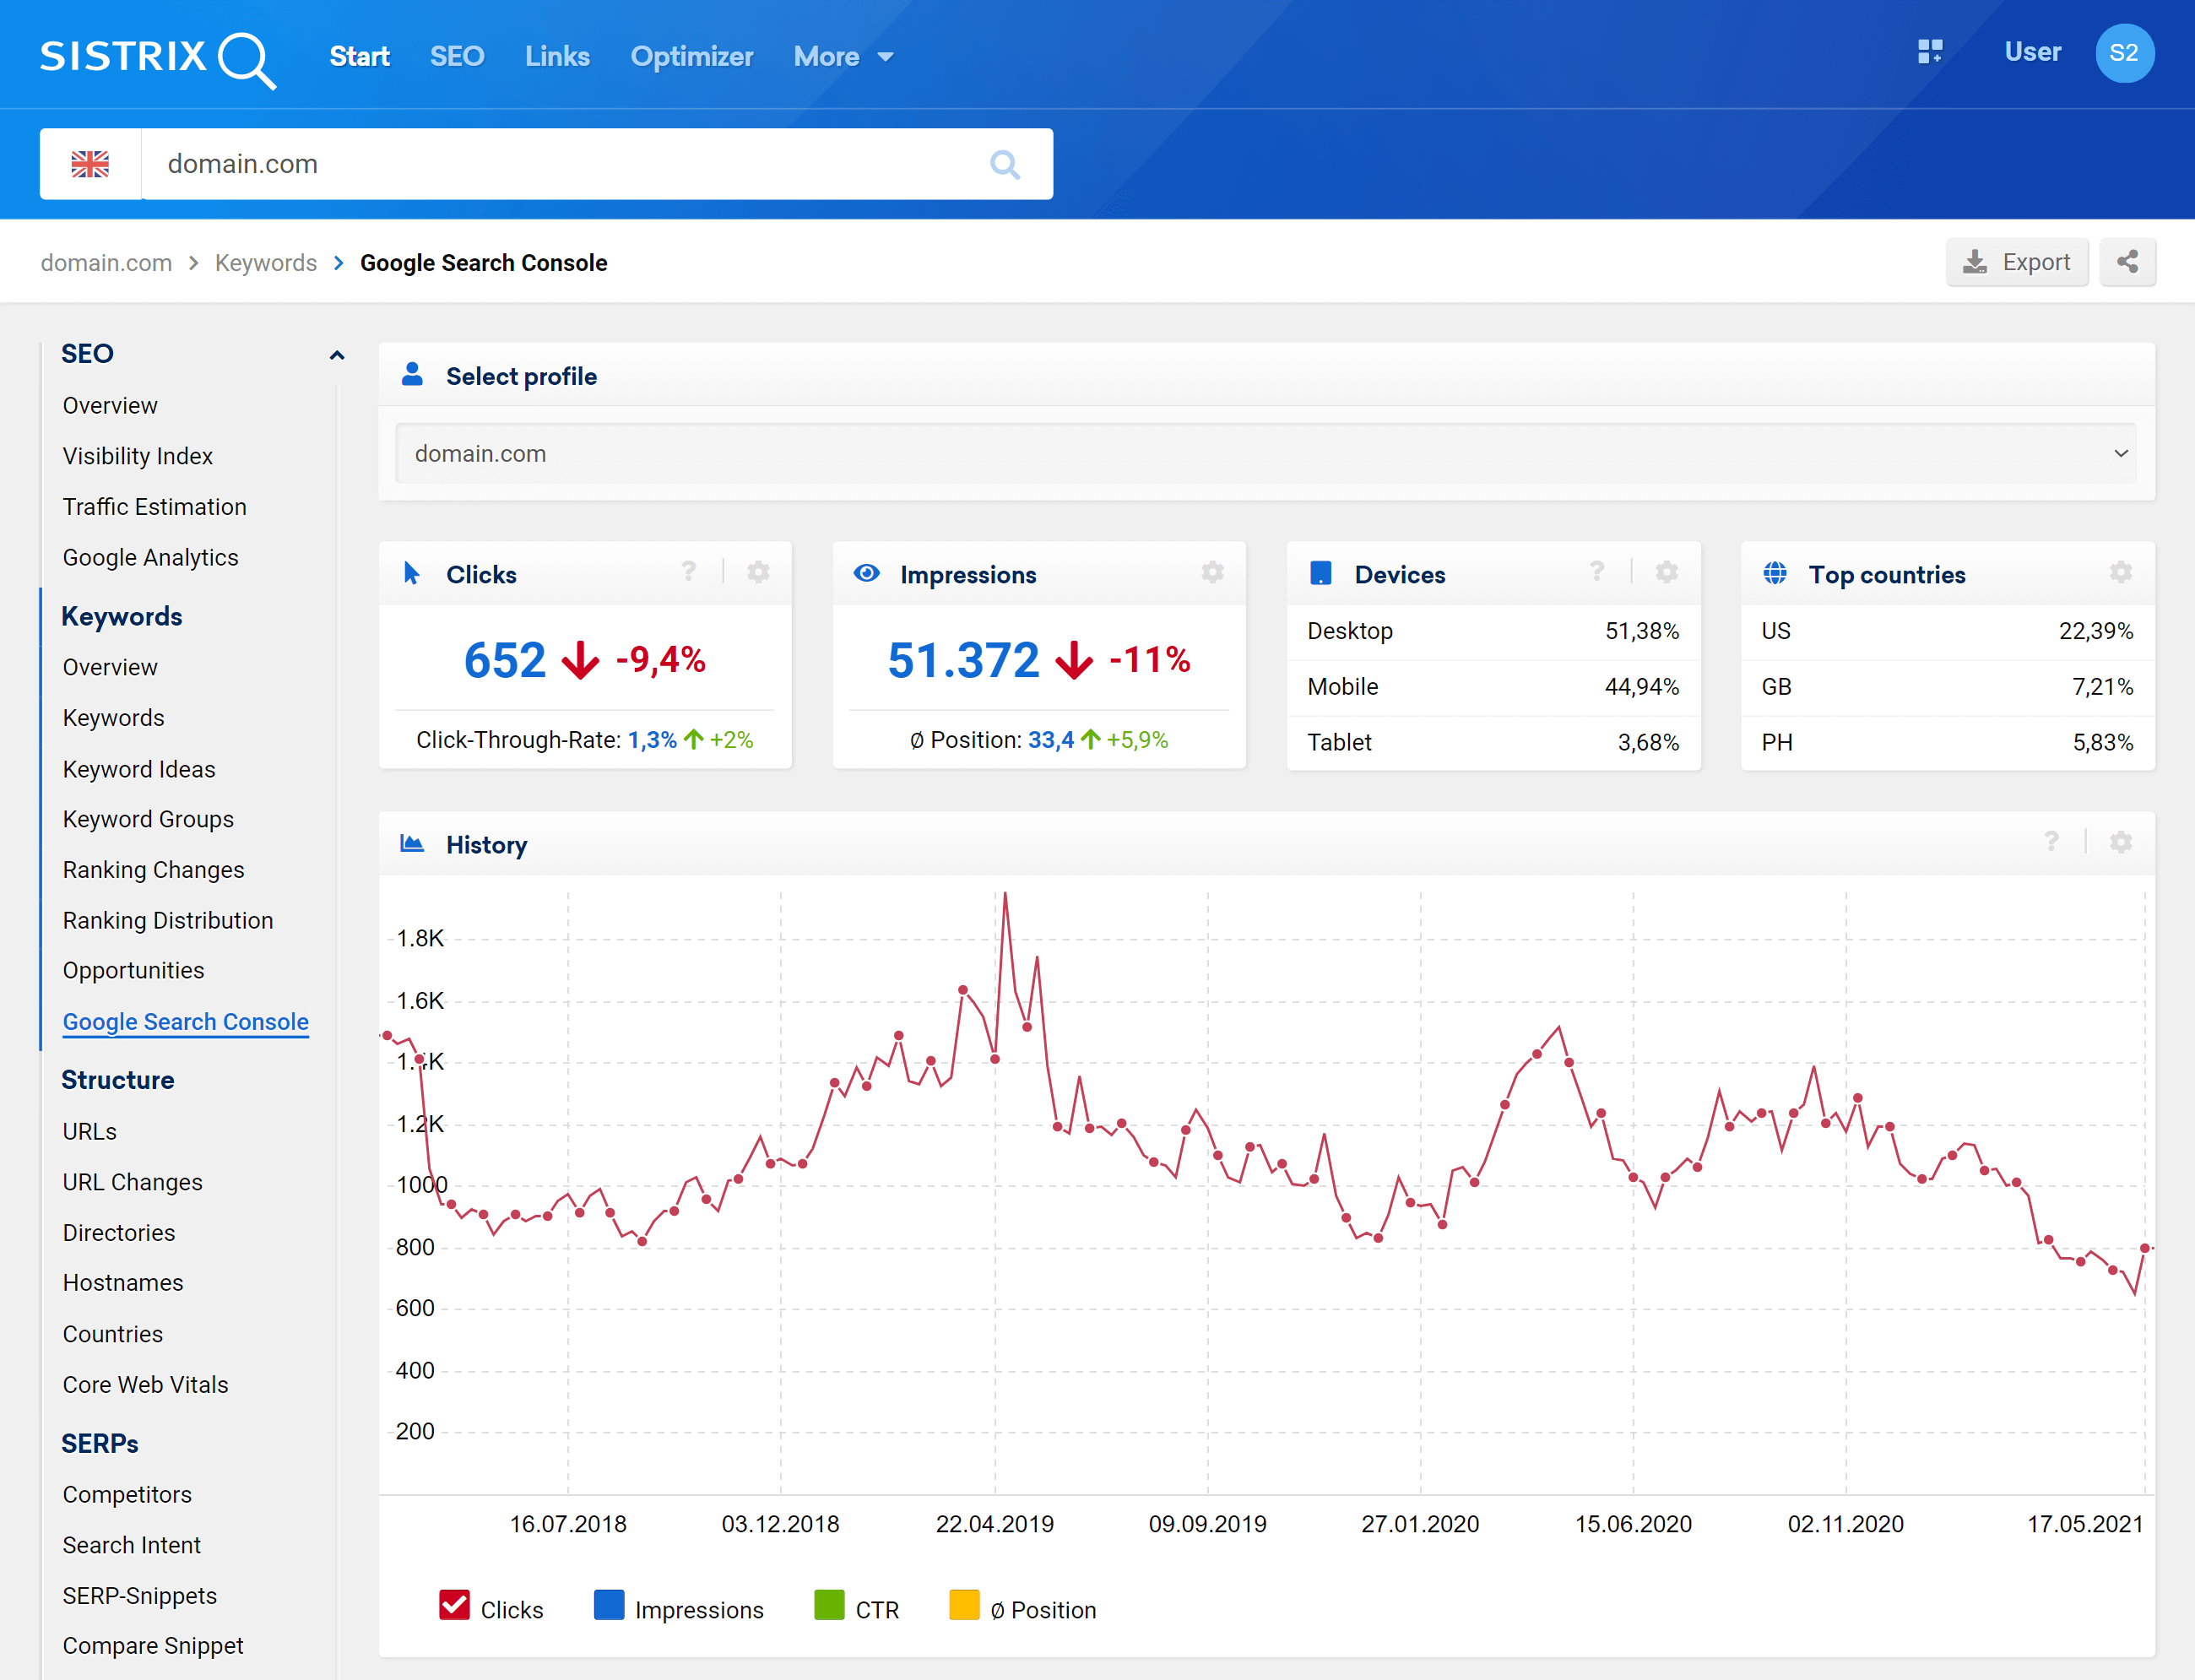Viewport: 2195px width, 1680px height.
Task: Enable the CTR series in chart
Action: point(829,1605)
